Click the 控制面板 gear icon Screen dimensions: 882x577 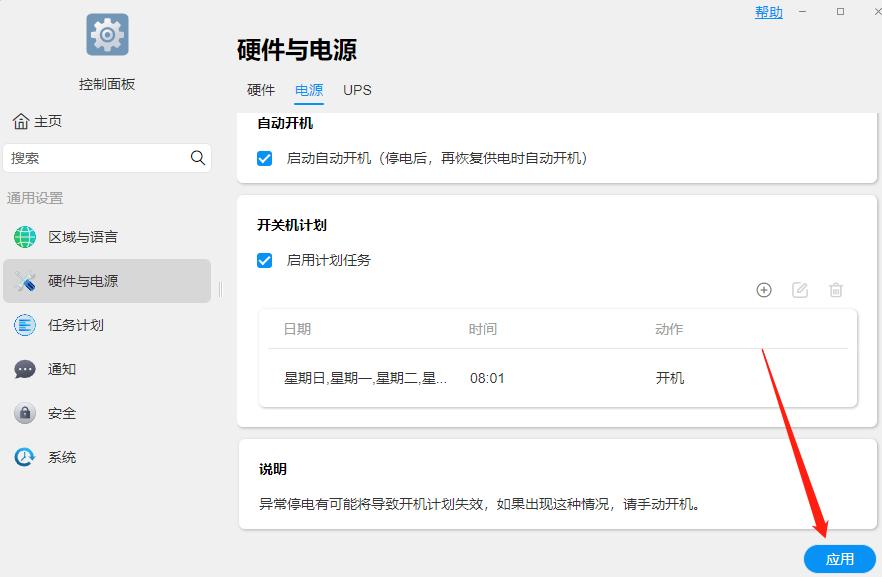(106, 33)
